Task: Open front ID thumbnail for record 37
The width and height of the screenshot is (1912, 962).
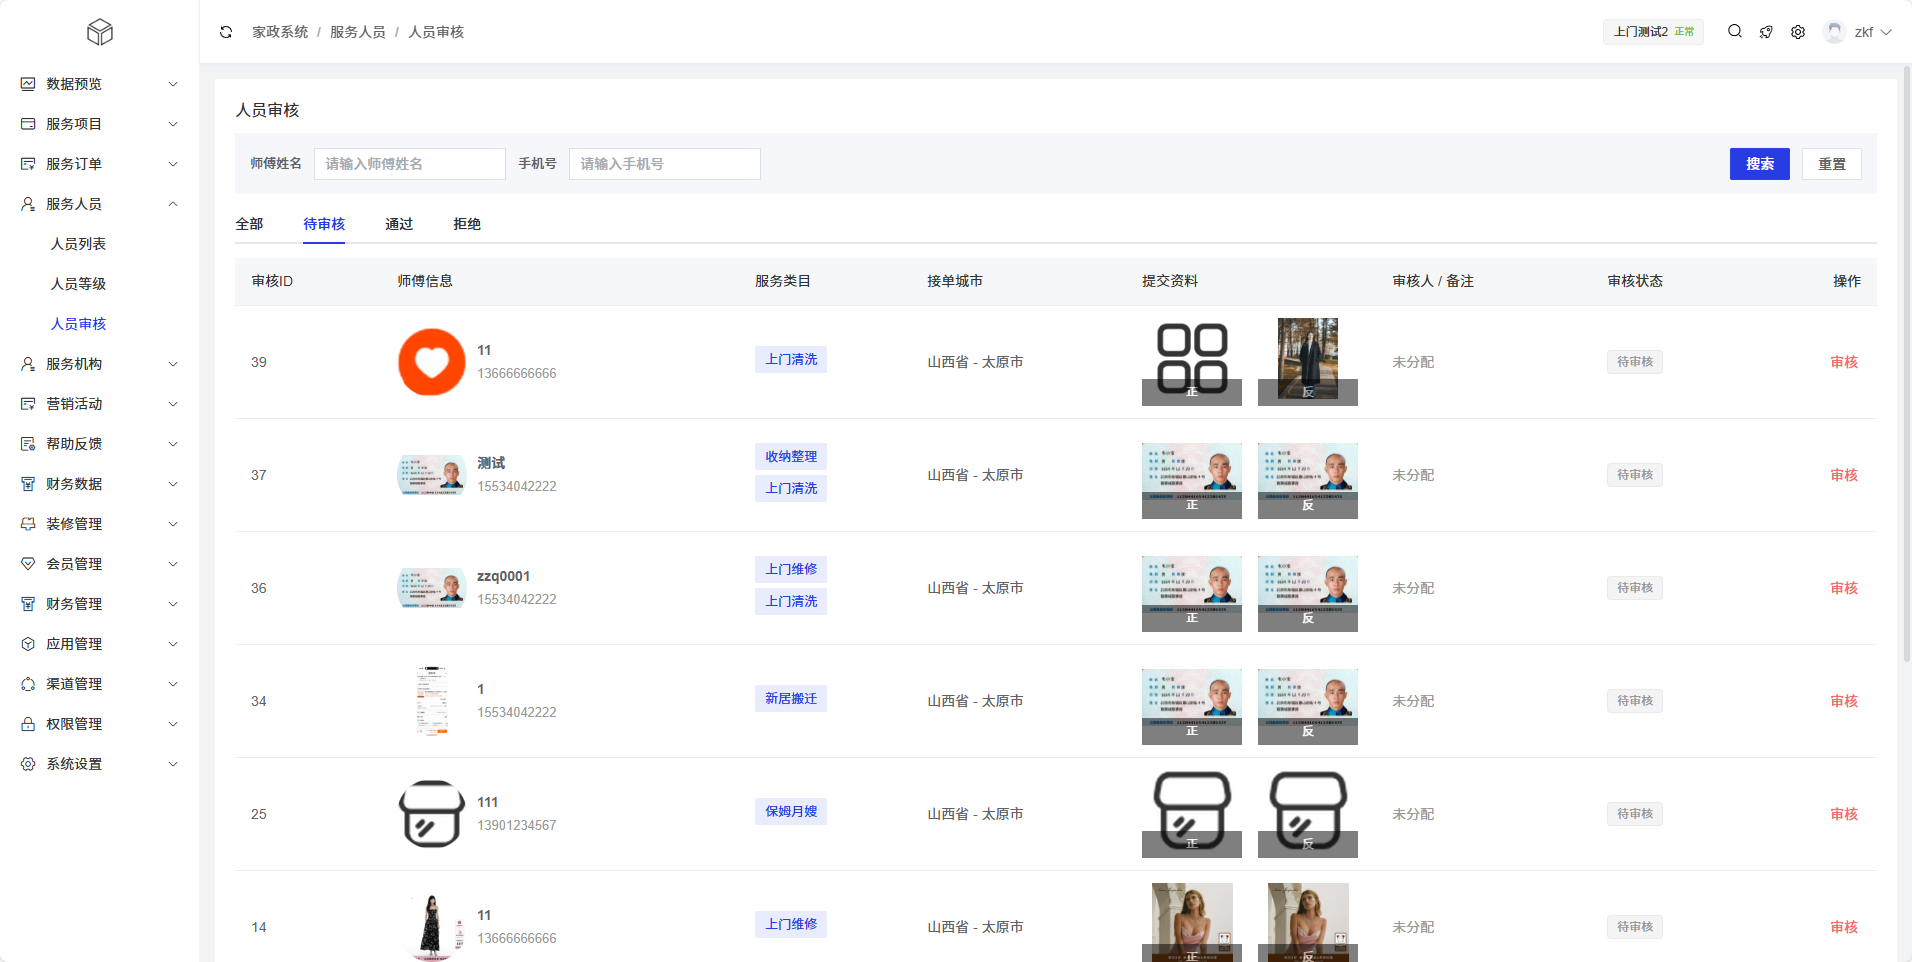Action: tap(1191, 480)
